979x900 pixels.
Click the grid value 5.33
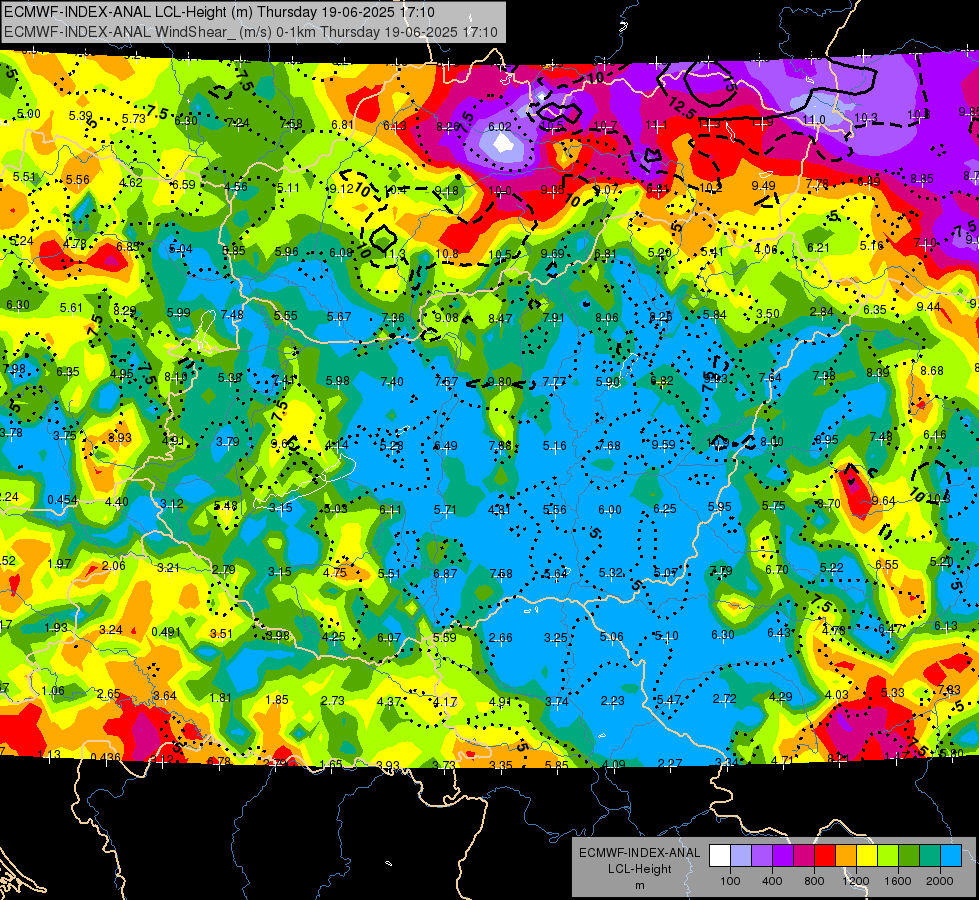pos(892,692)
